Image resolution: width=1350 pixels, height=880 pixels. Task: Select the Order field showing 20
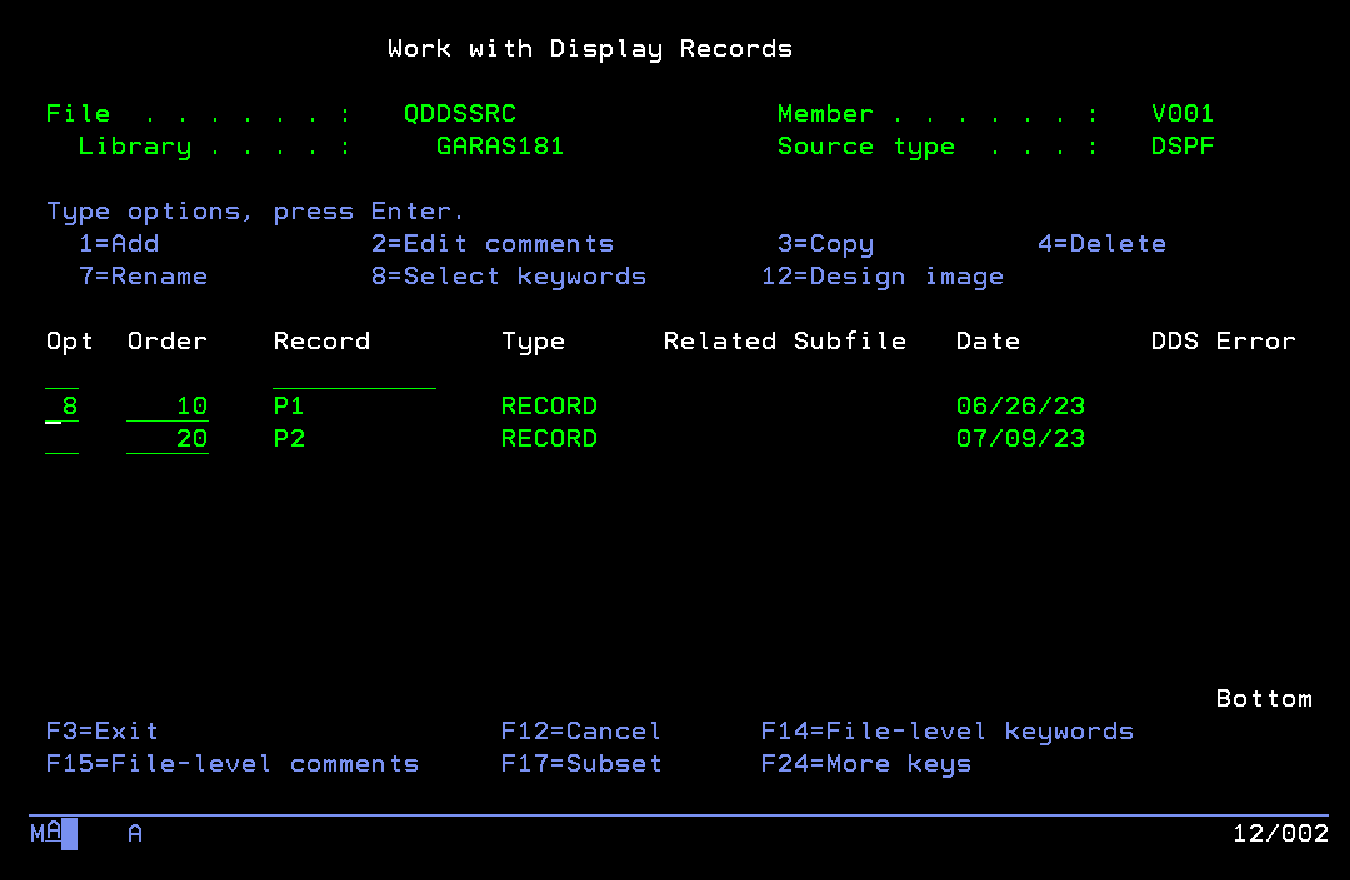[168, 440]
